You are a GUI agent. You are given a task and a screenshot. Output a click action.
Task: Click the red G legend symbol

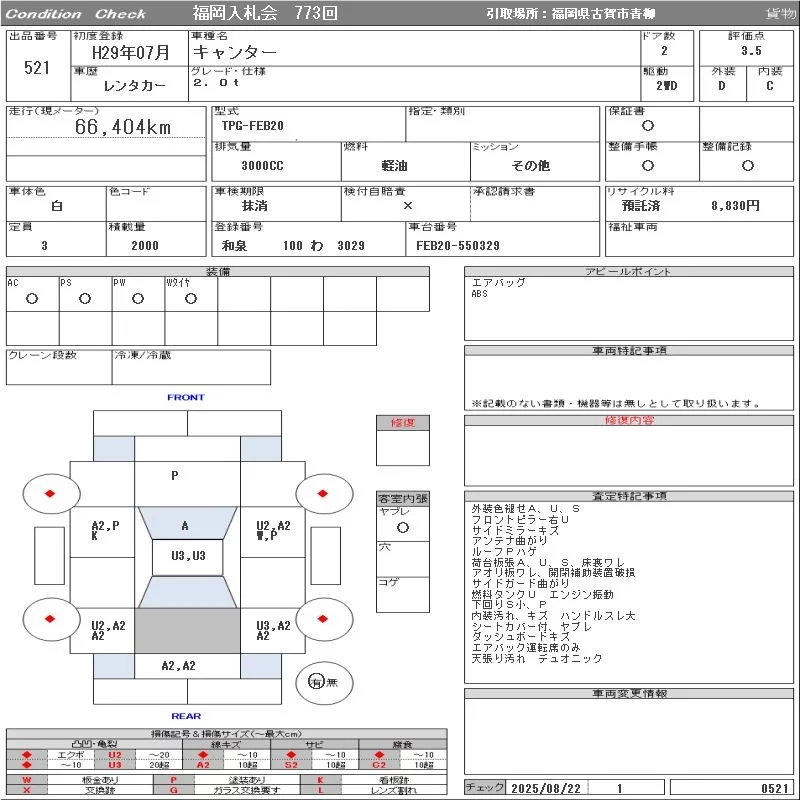coord(174,790)
